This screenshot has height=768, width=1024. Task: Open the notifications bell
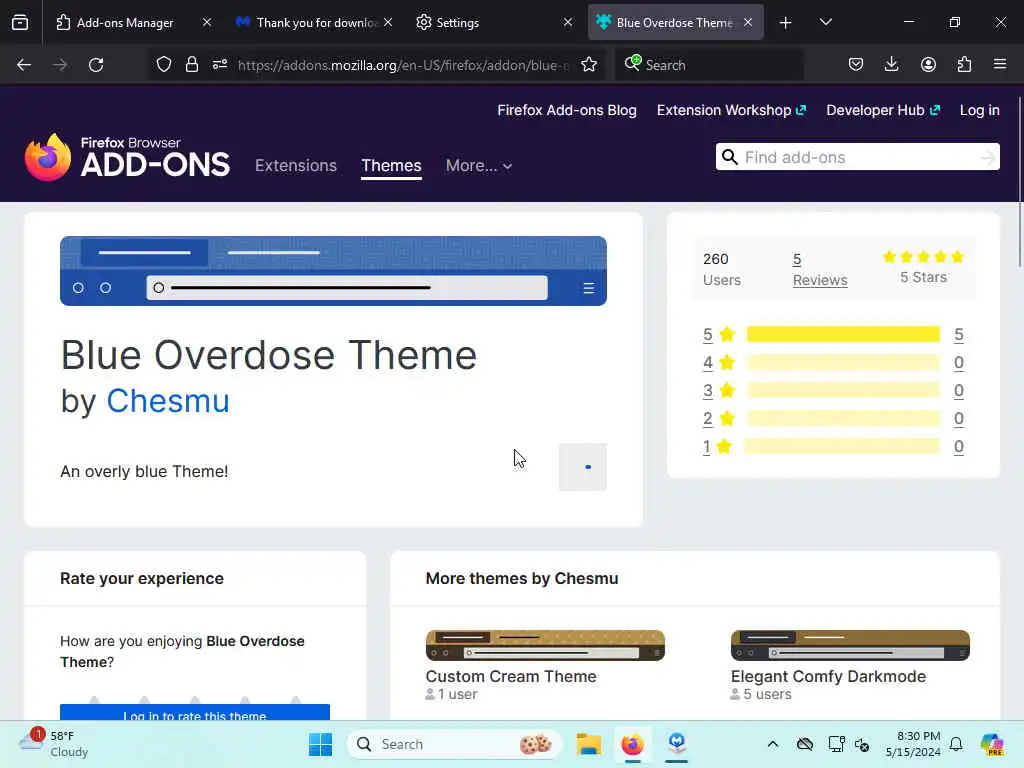pyautogui.click(x=956, y=744)
